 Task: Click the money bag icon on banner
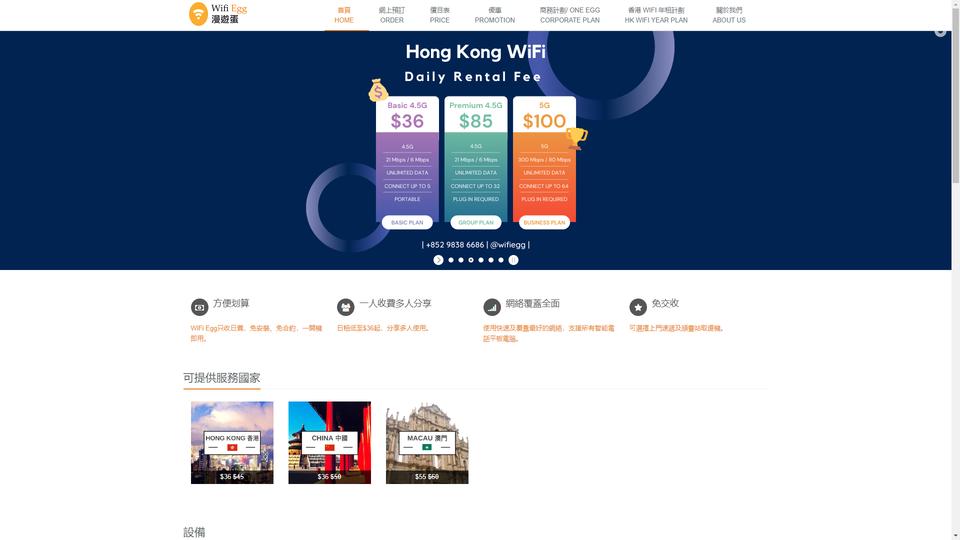(x=378, y=91)
